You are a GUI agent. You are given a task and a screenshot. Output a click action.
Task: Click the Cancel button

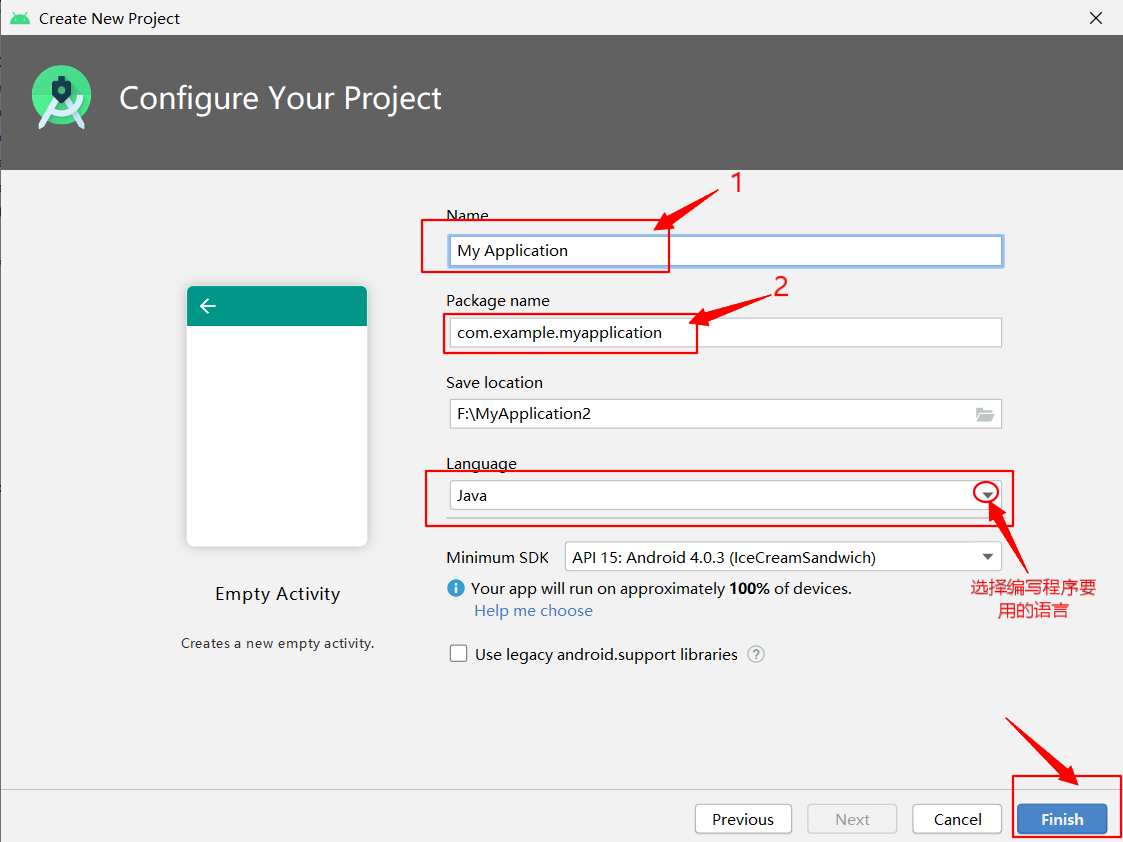tap(958, 819)
